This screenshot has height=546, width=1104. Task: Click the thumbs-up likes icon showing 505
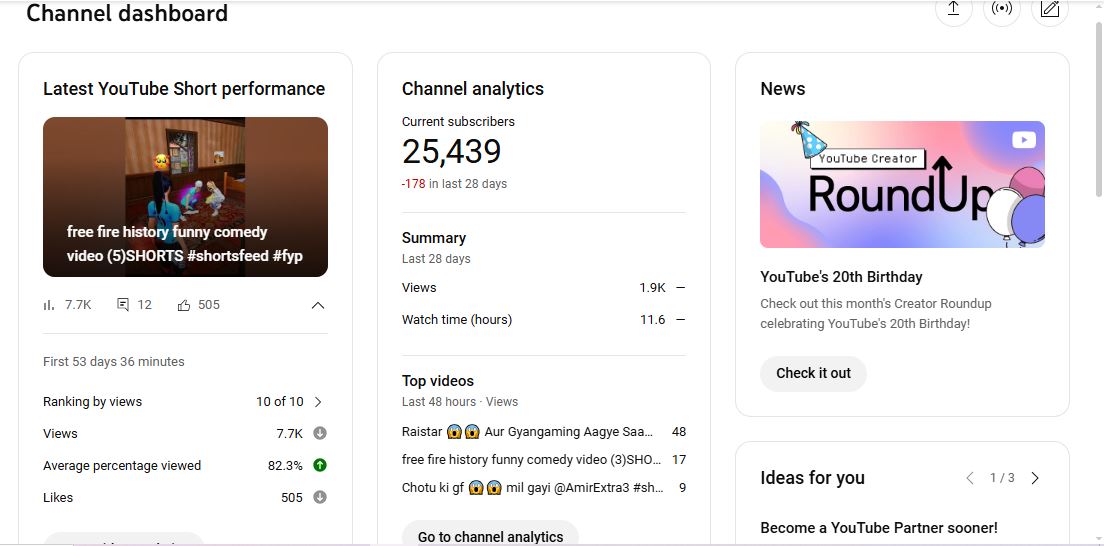[x=184, y=305]
